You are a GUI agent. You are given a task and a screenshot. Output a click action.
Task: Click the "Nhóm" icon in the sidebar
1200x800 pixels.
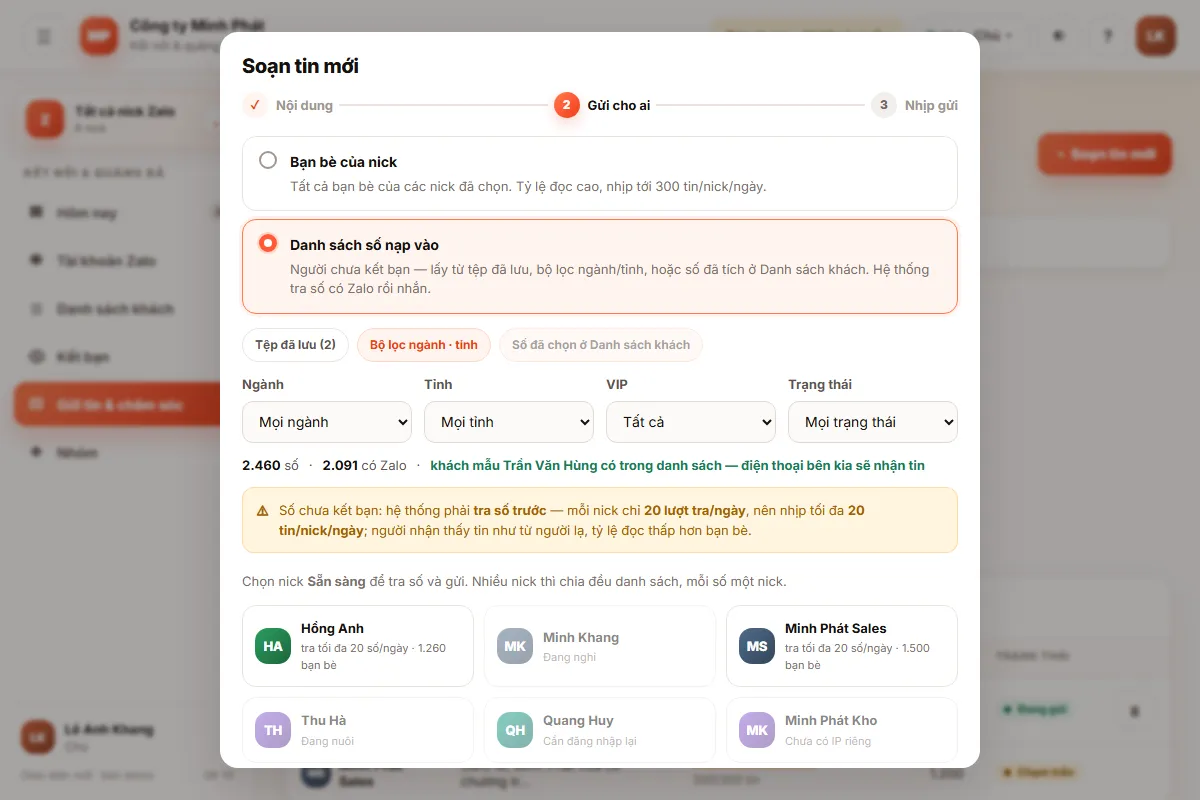point(37,452)
